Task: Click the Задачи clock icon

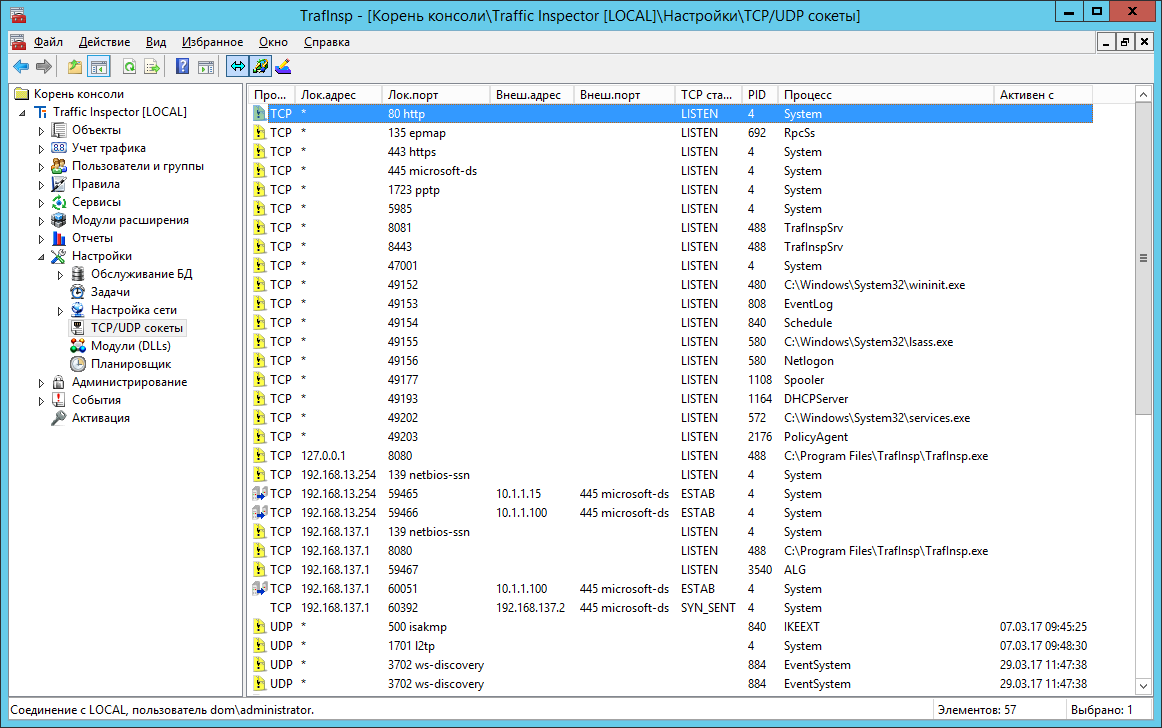Action: [77, 291]
